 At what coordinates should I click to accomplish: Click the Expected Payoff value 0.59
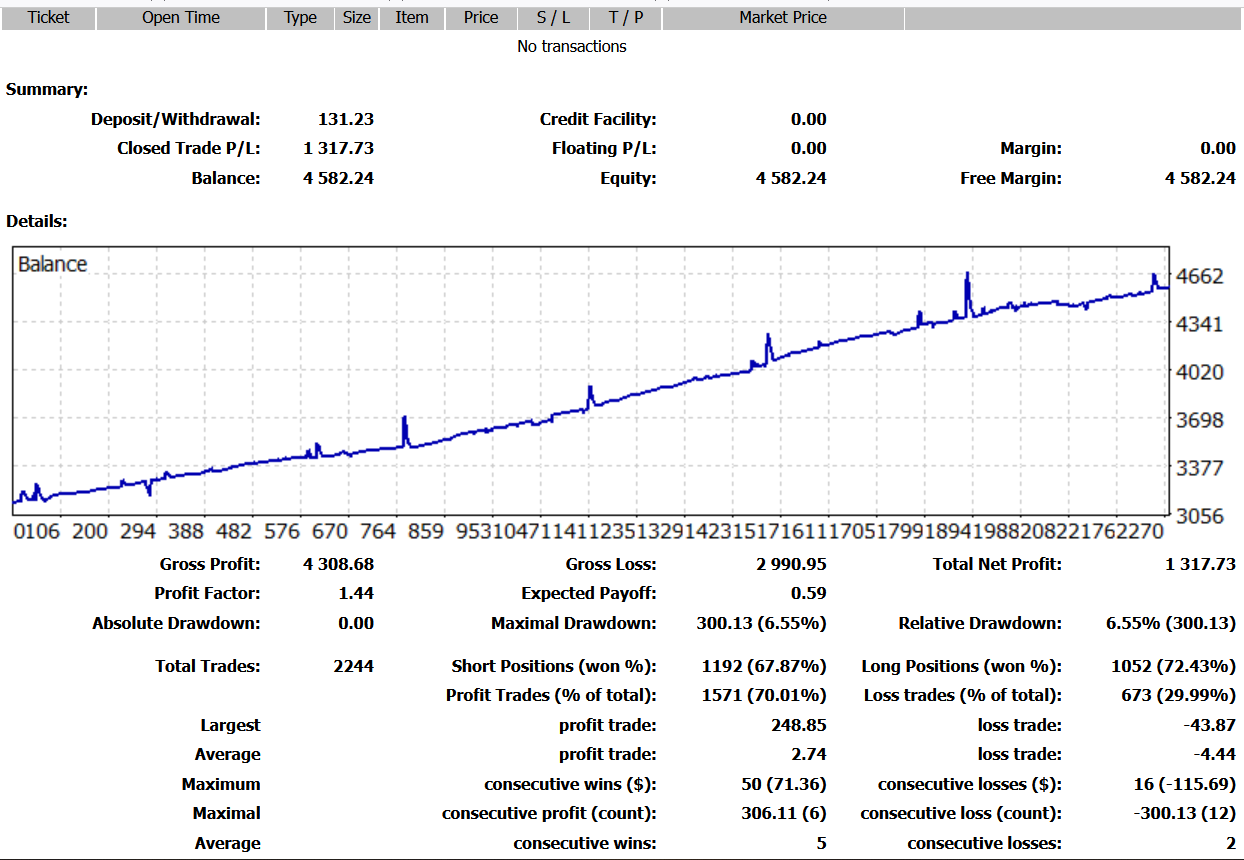click(x=809, y=594)
